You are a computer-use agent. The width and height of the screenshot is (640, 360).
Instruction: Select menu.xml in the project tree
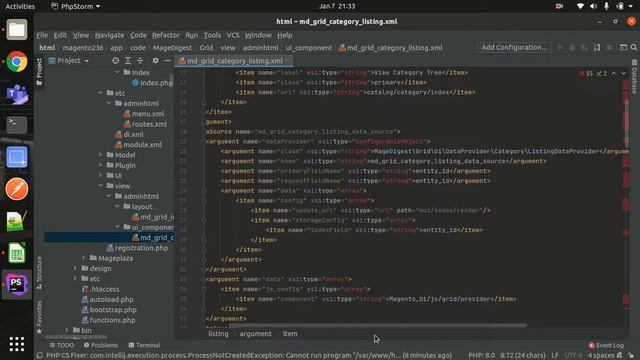pos(144,114)
